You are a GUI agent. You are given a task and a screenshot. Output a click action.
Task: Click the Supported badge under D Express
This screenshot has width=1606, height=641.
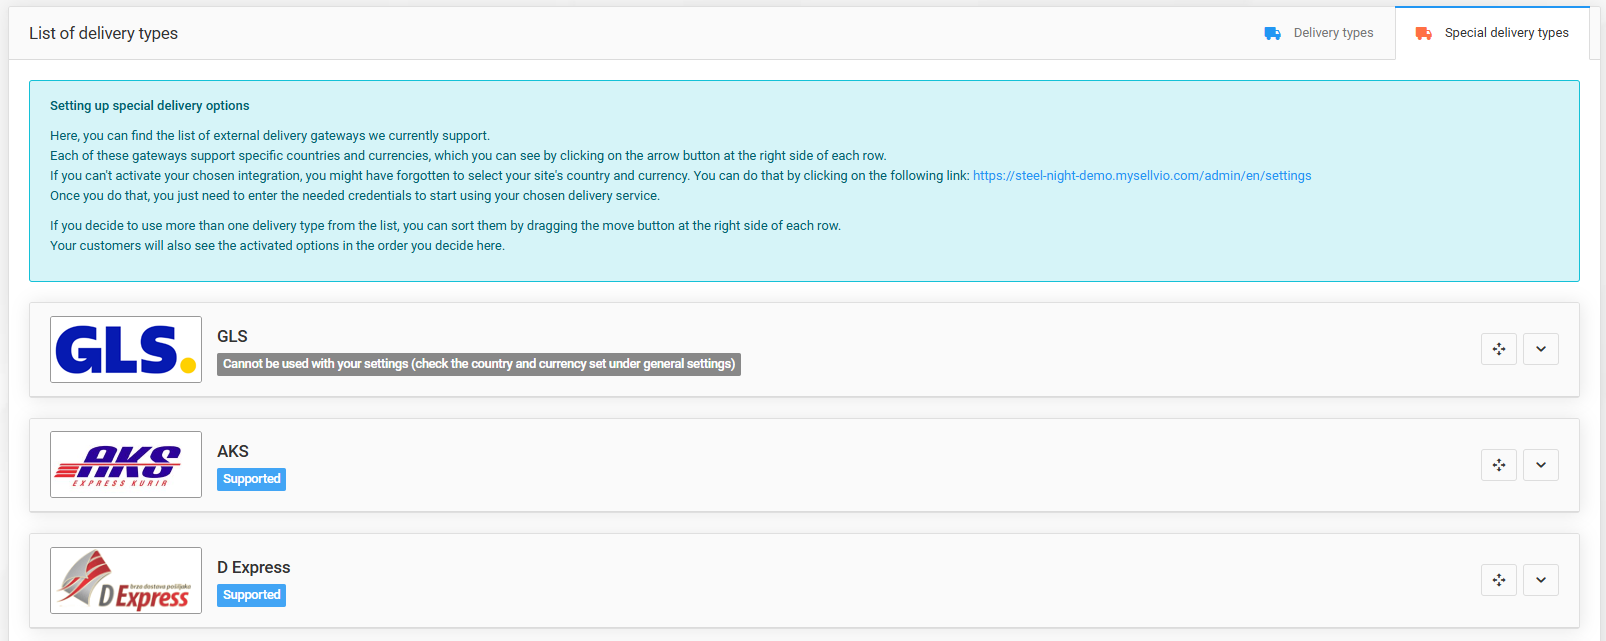tap(252, 595)
